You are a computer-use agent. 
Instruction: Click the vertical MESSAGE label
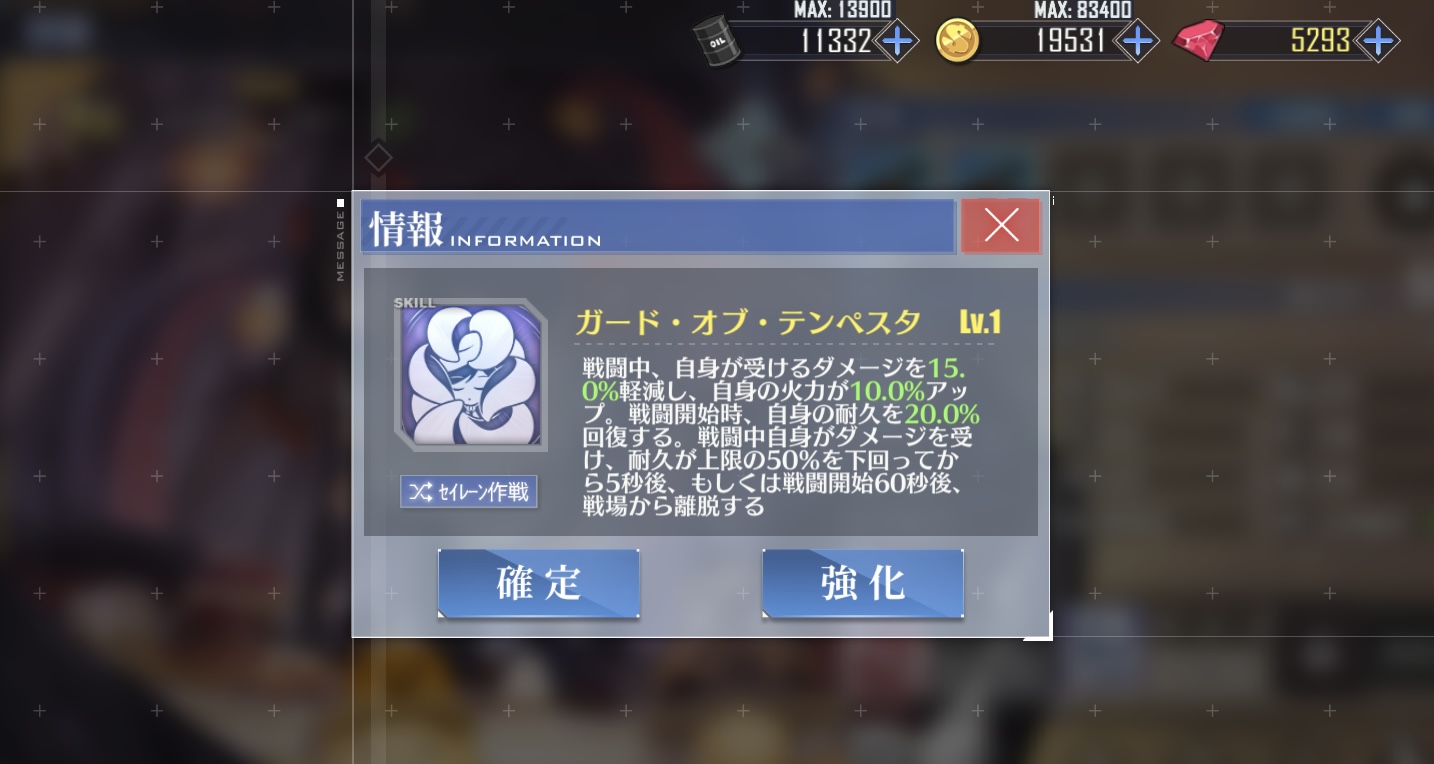point(340,246)
